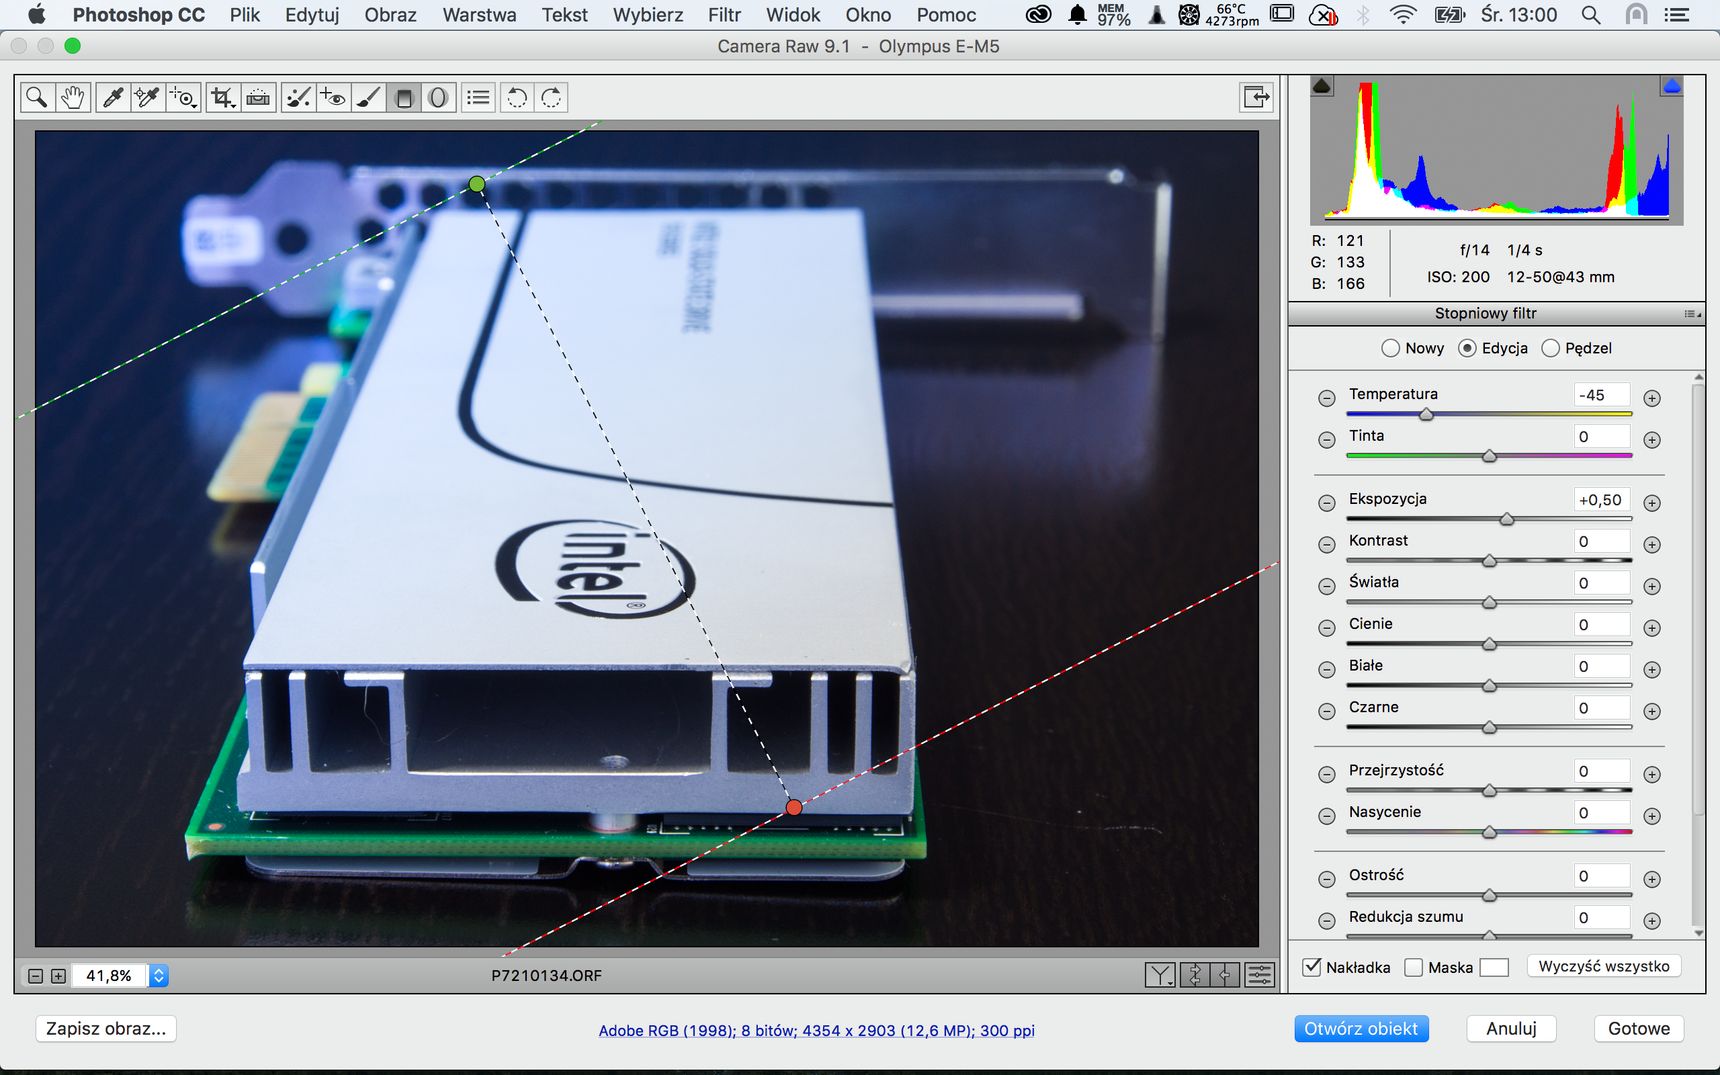Select the Edycja radio button
This screenshot has height=1075, width=1720.
(x=1467, y=348)
